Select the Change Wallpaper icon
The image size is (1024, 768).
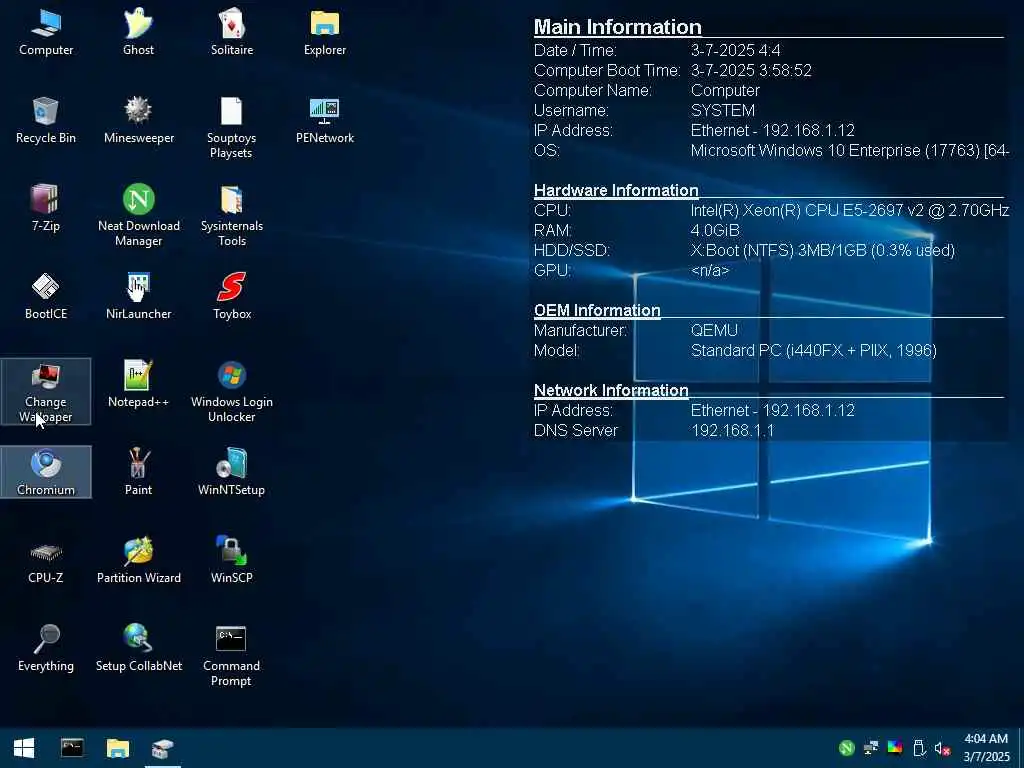tap(46, 391)
